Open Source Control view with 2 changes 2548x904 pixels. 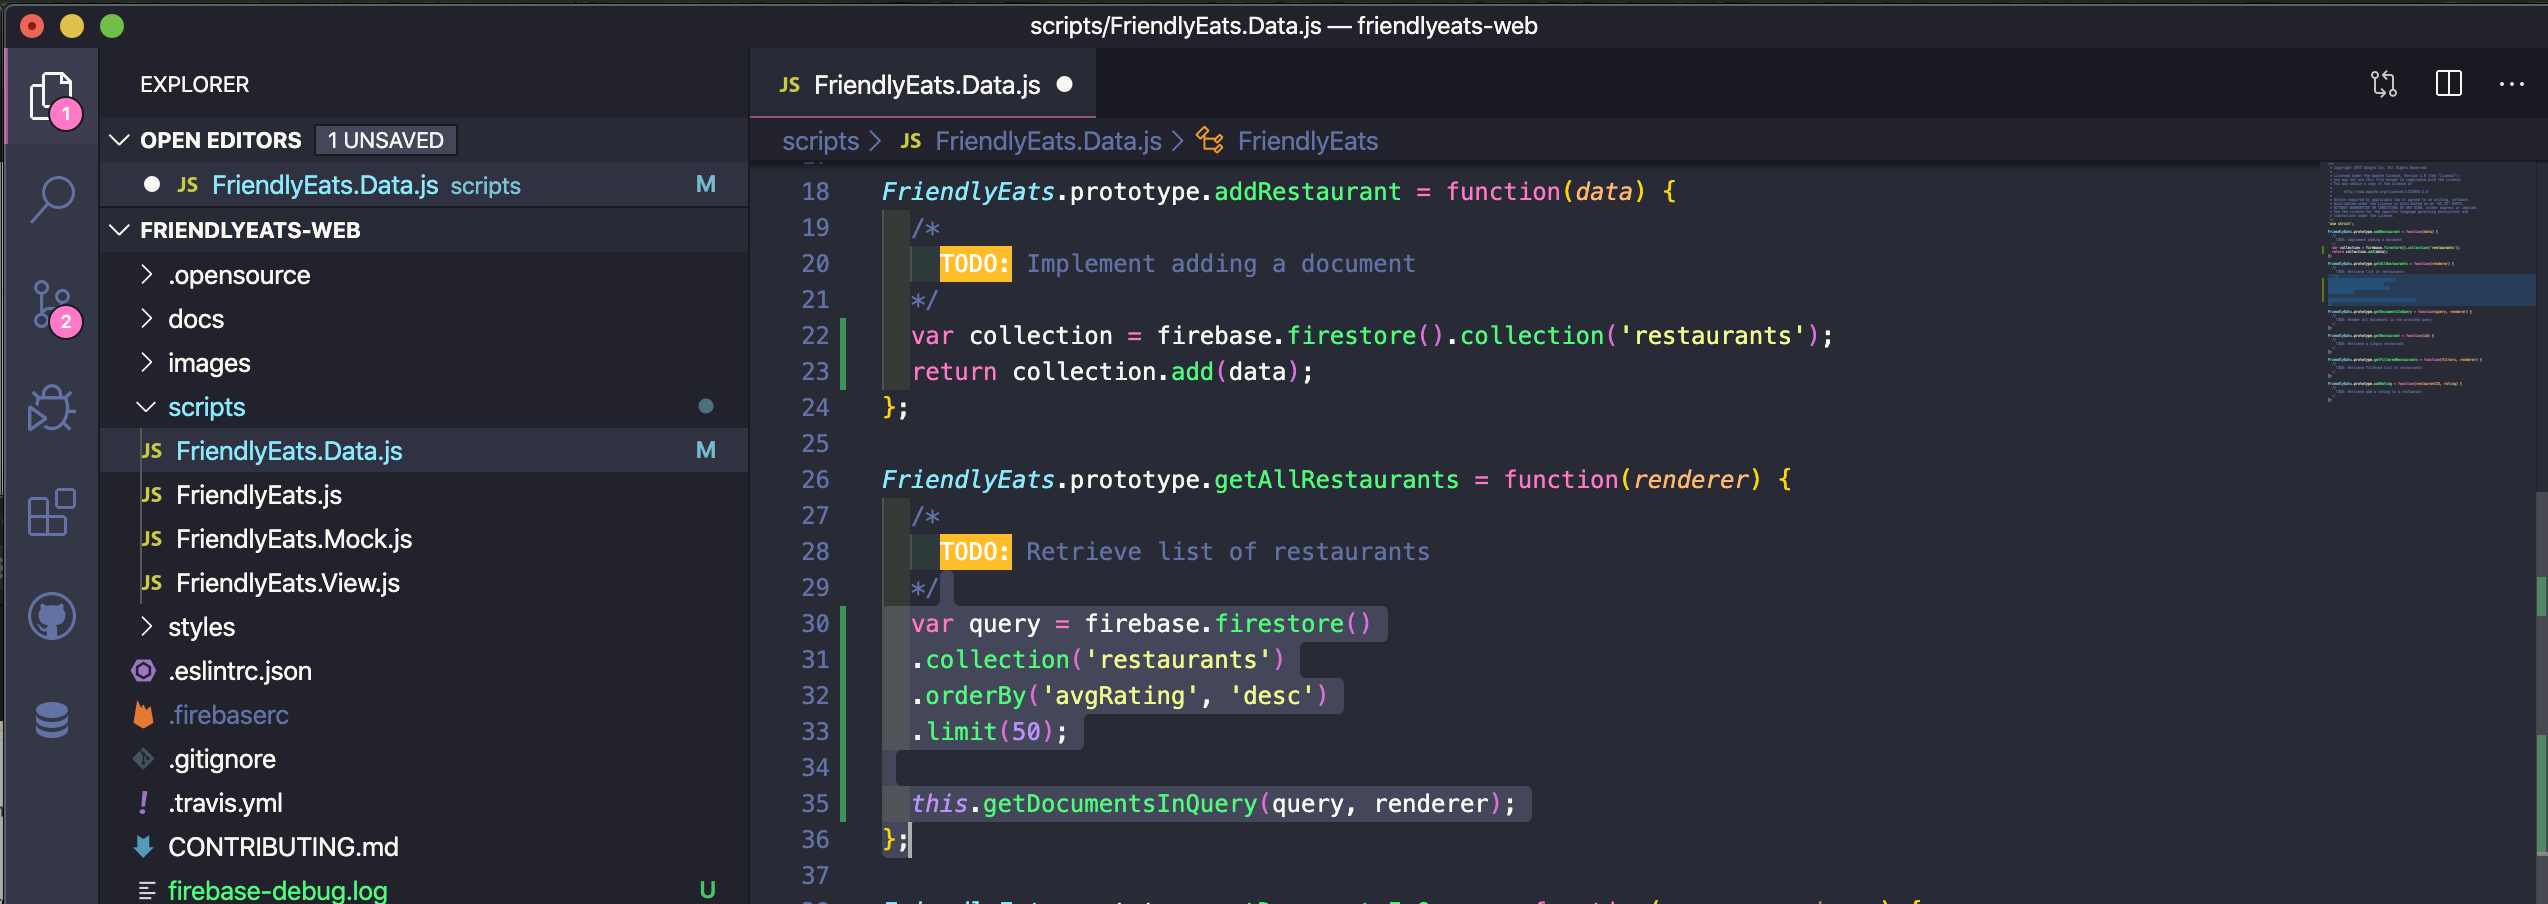(x=52, y=305)
